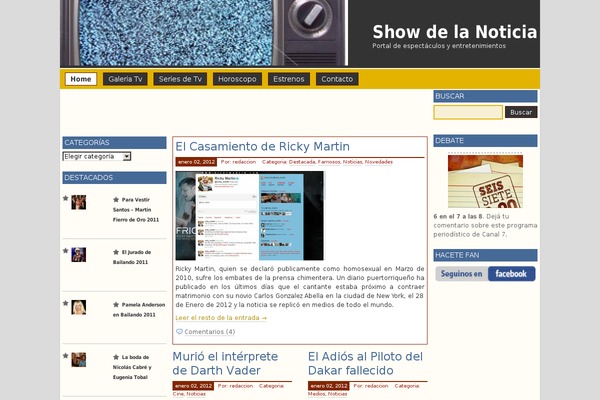Viewport: 600px width, 400px height.
Task: Click the comment bubble icon
Action: click(x=179, y=331)
